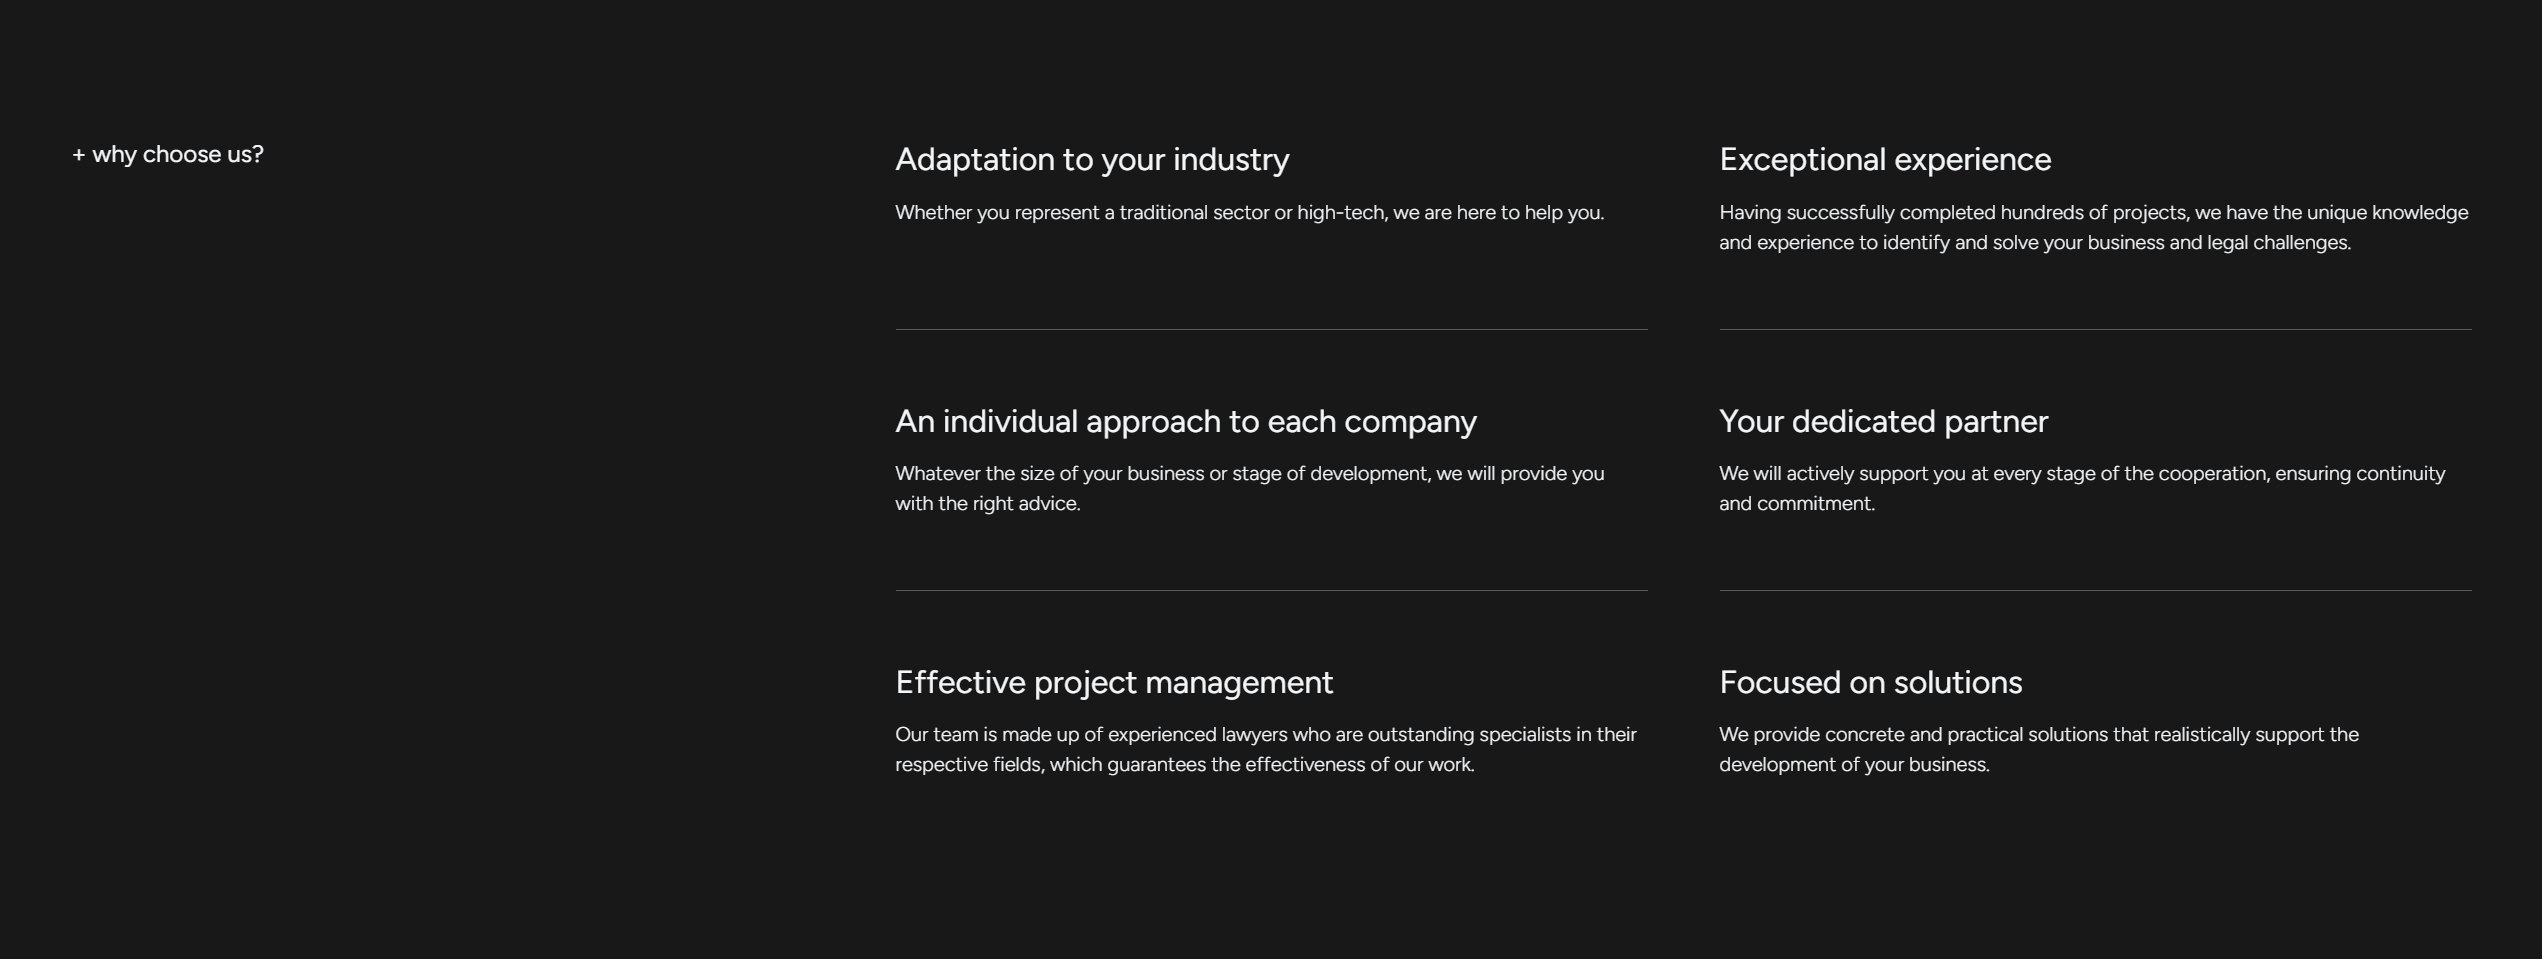Click the 'Adaptation to your industry' heading

click(x=1092, y=160)
